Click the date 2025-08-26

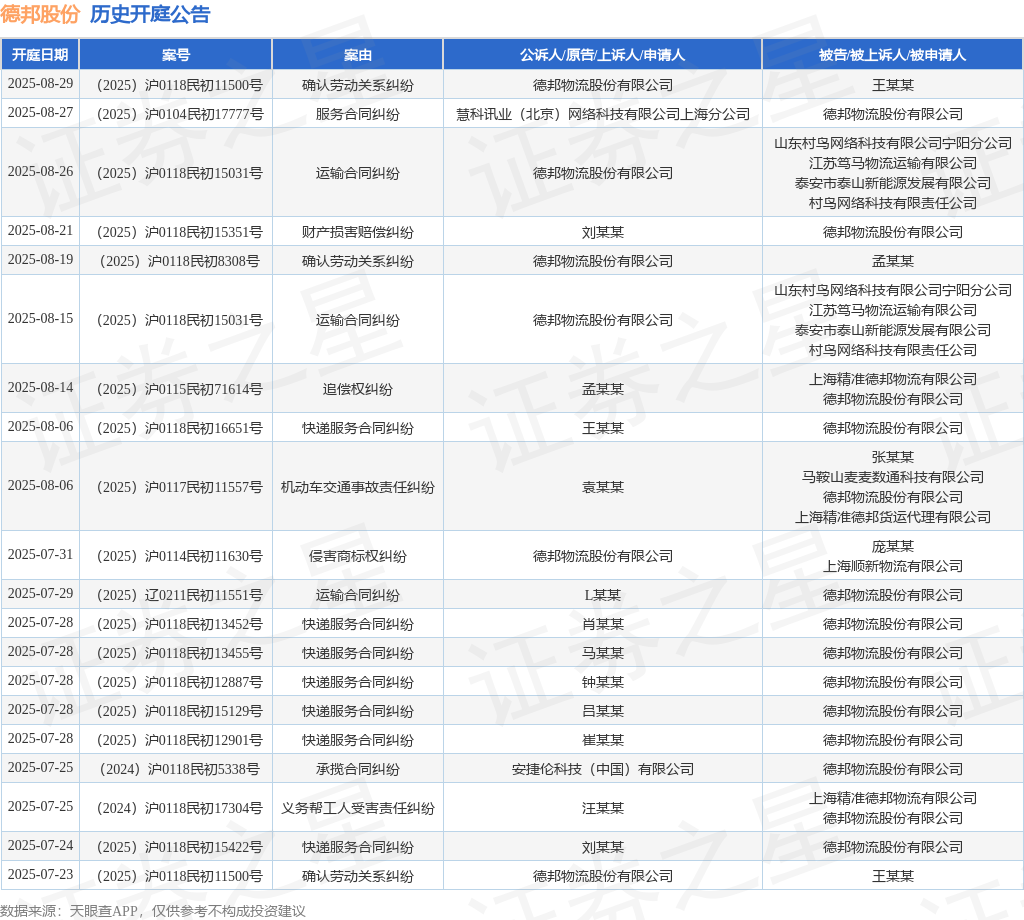tap(40, 172)
